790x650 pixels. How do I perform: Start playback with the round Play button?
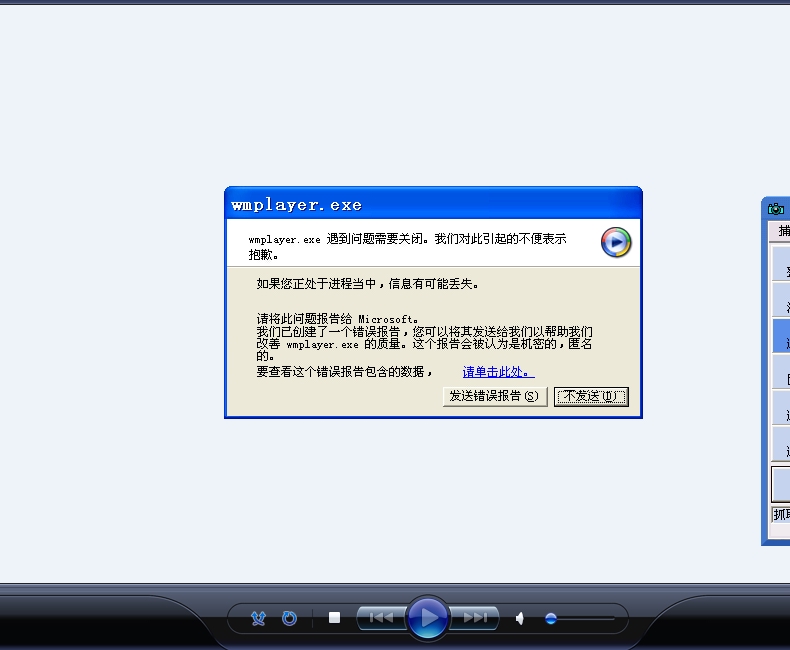(x=428, y=618)
